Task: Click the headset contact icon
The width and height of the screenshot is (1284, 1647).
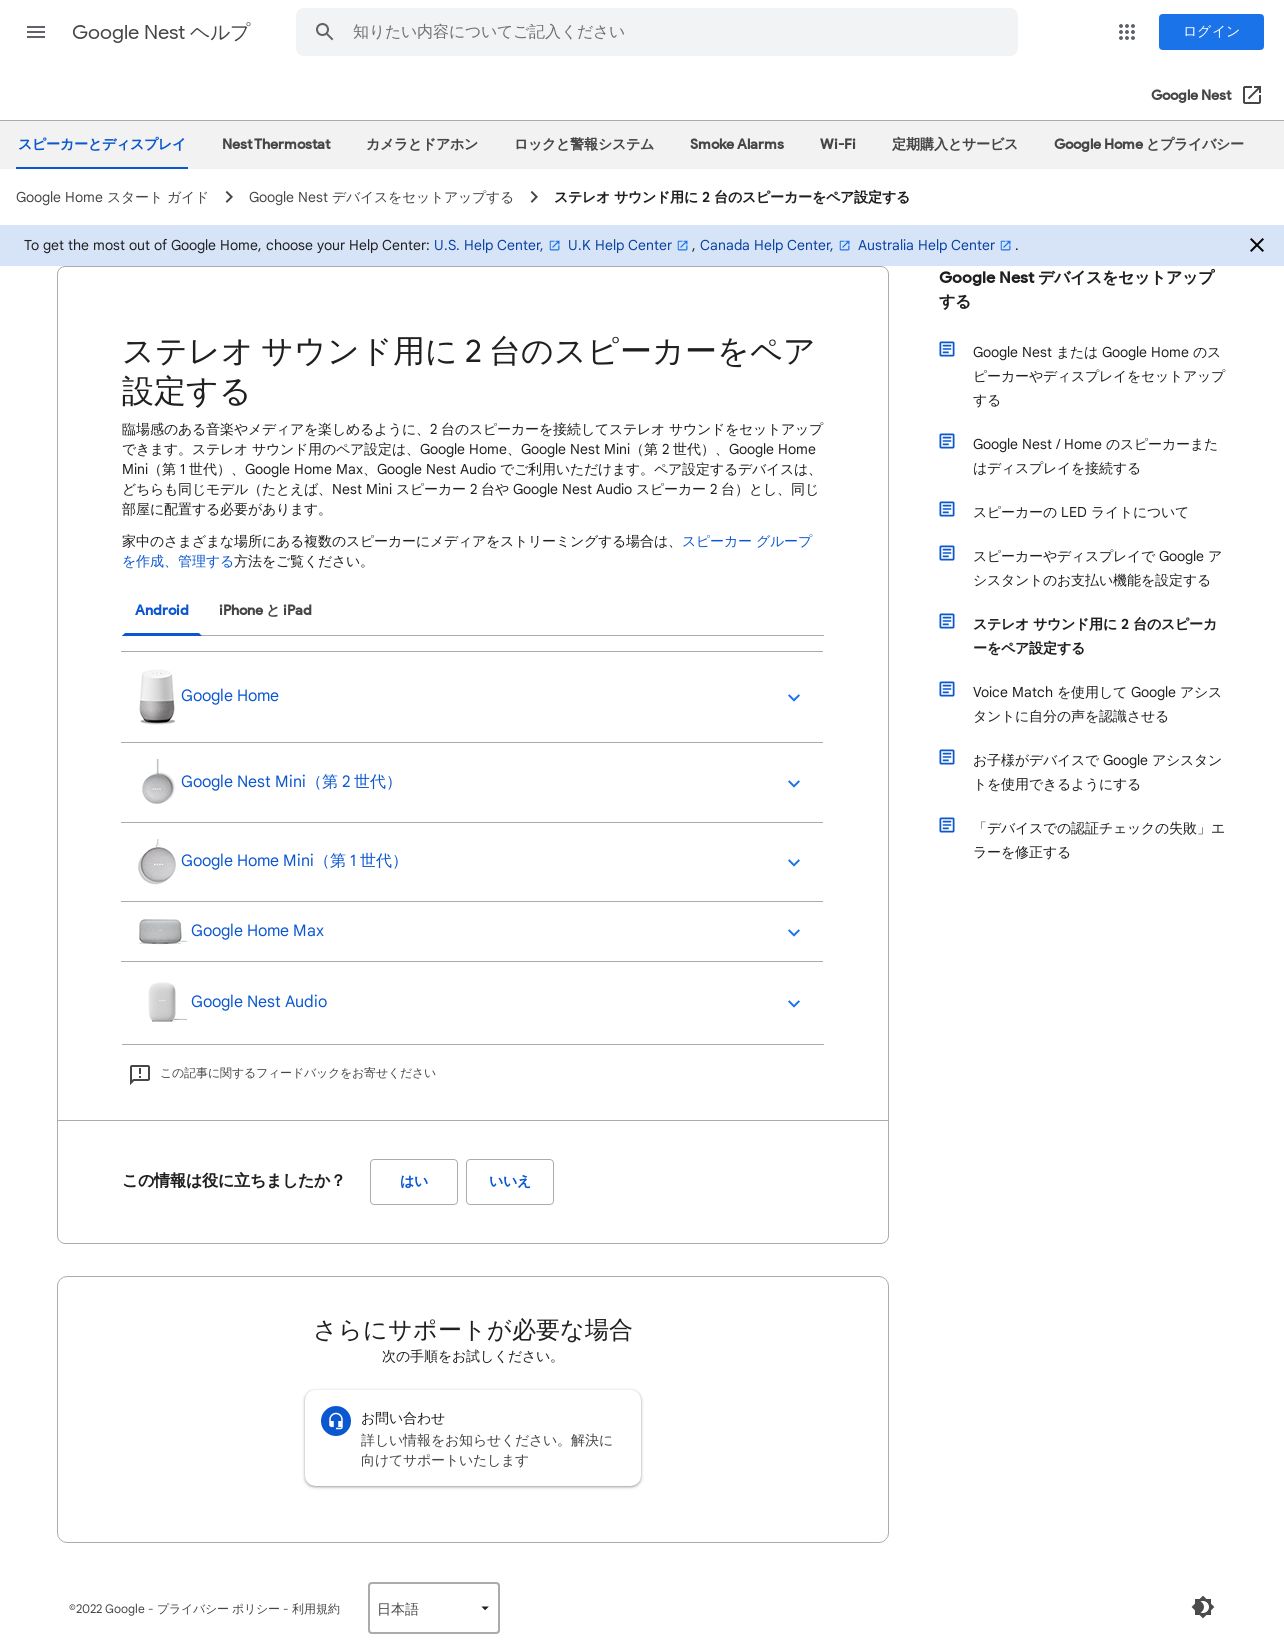Action: point(336,1421)
